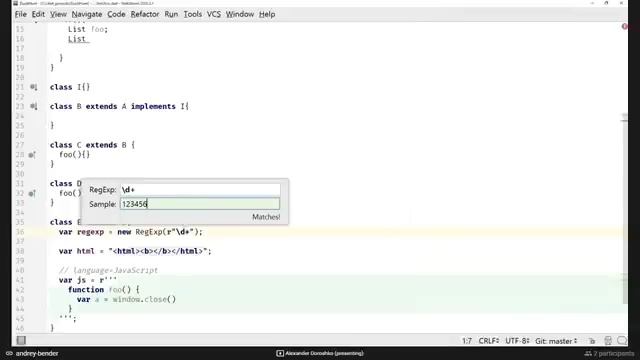Open the Help menu
Screen dimensions: 640x360
[x=267, y=14]
